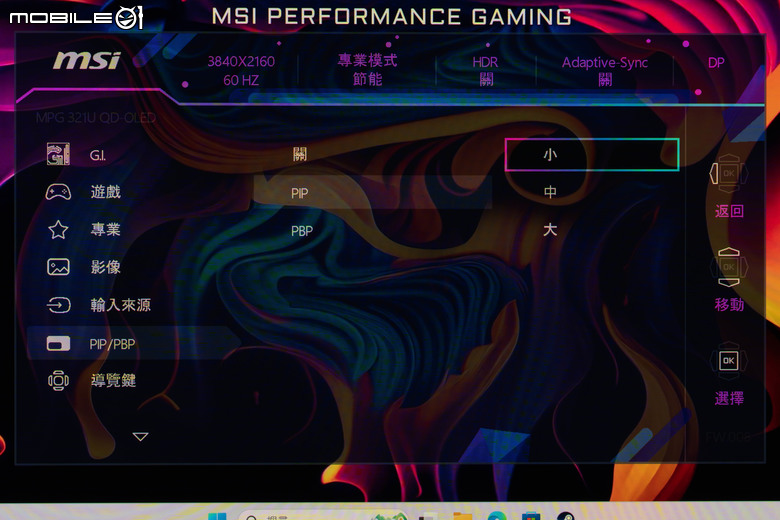Open Steam icon on taskbar

[566, 516]
